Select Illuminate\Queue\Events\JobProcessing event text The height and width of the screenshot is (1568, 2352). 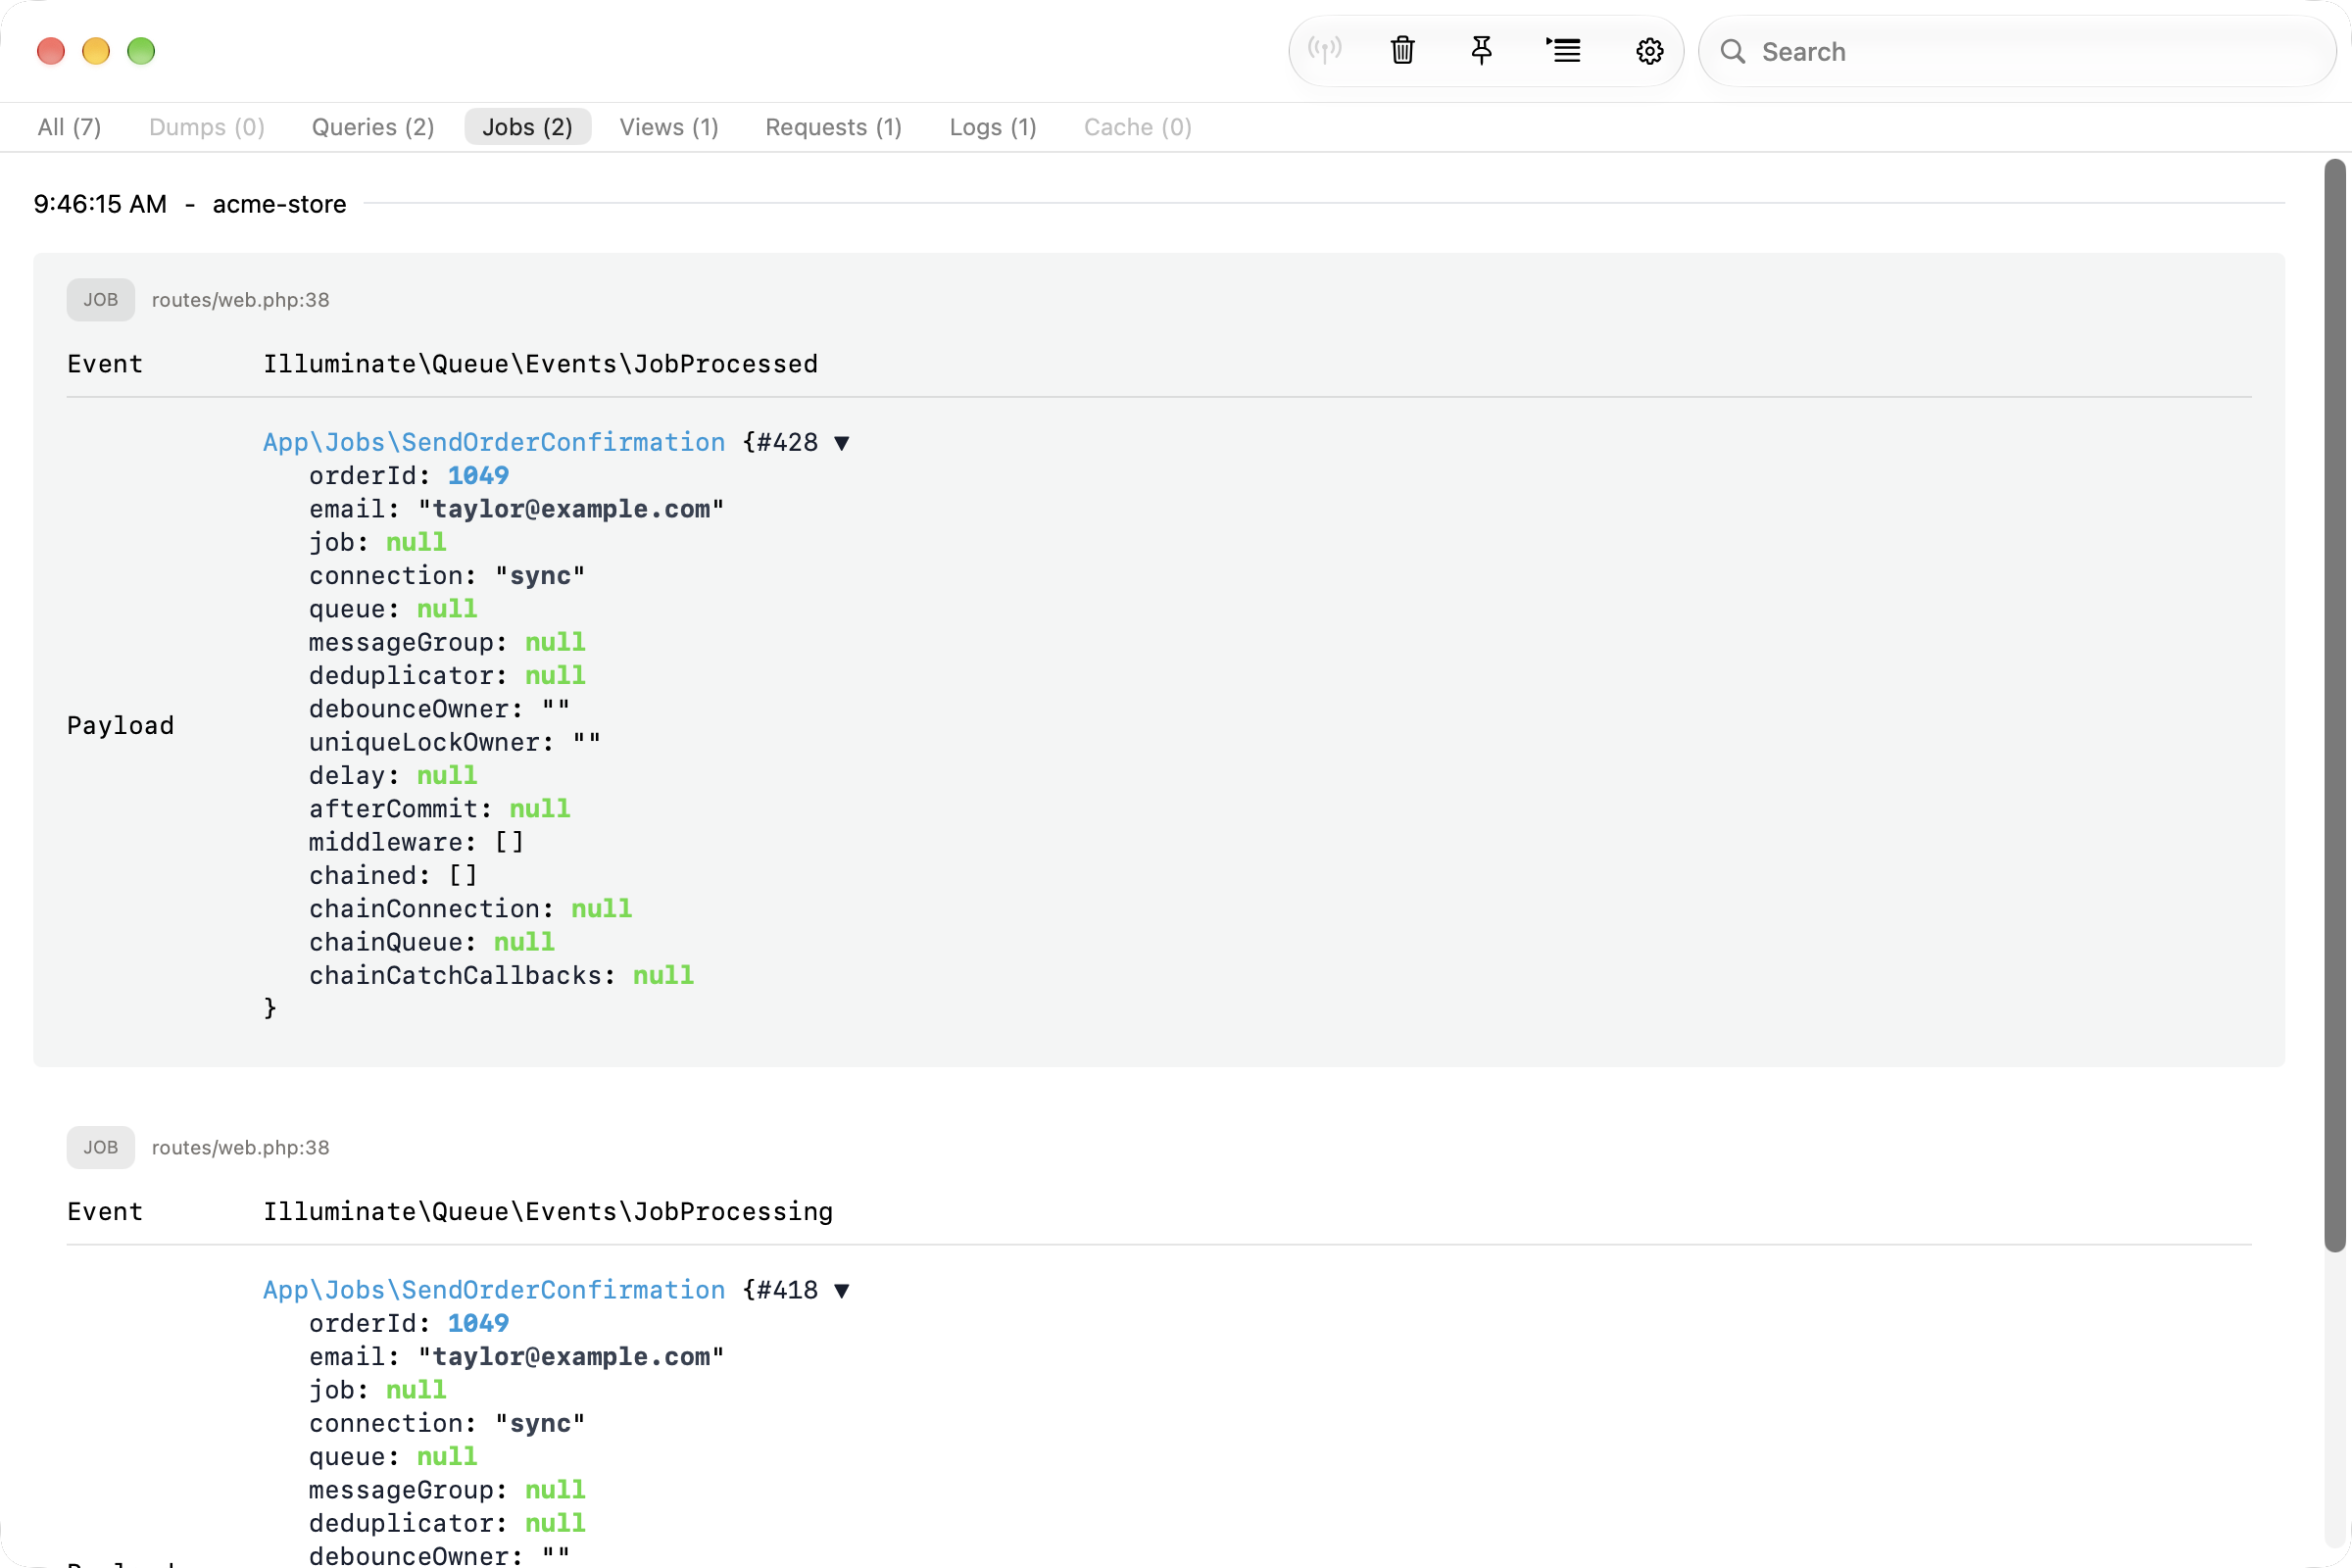pyautogui.click(x=548, y=1212)
